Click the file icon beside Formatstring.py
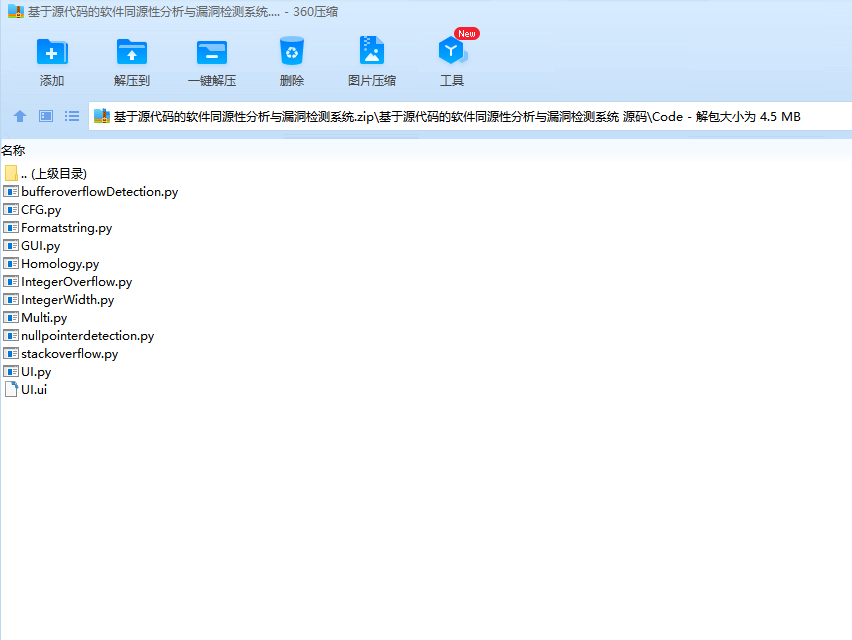Viewport: 852px width, 640px height. pos(11,227)
